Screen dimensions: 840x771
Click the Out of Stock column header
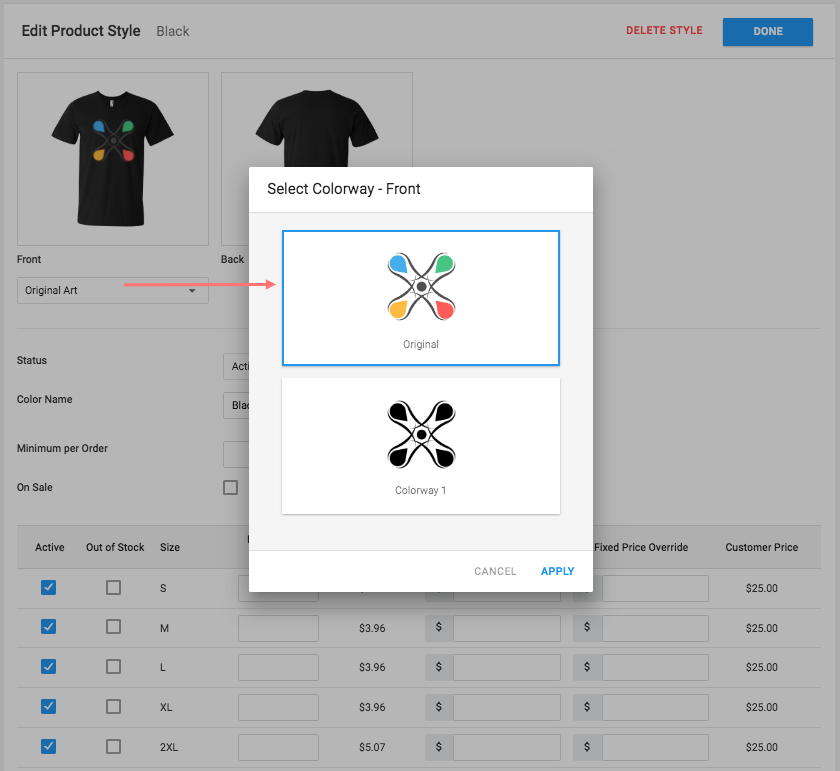(115, 548)
